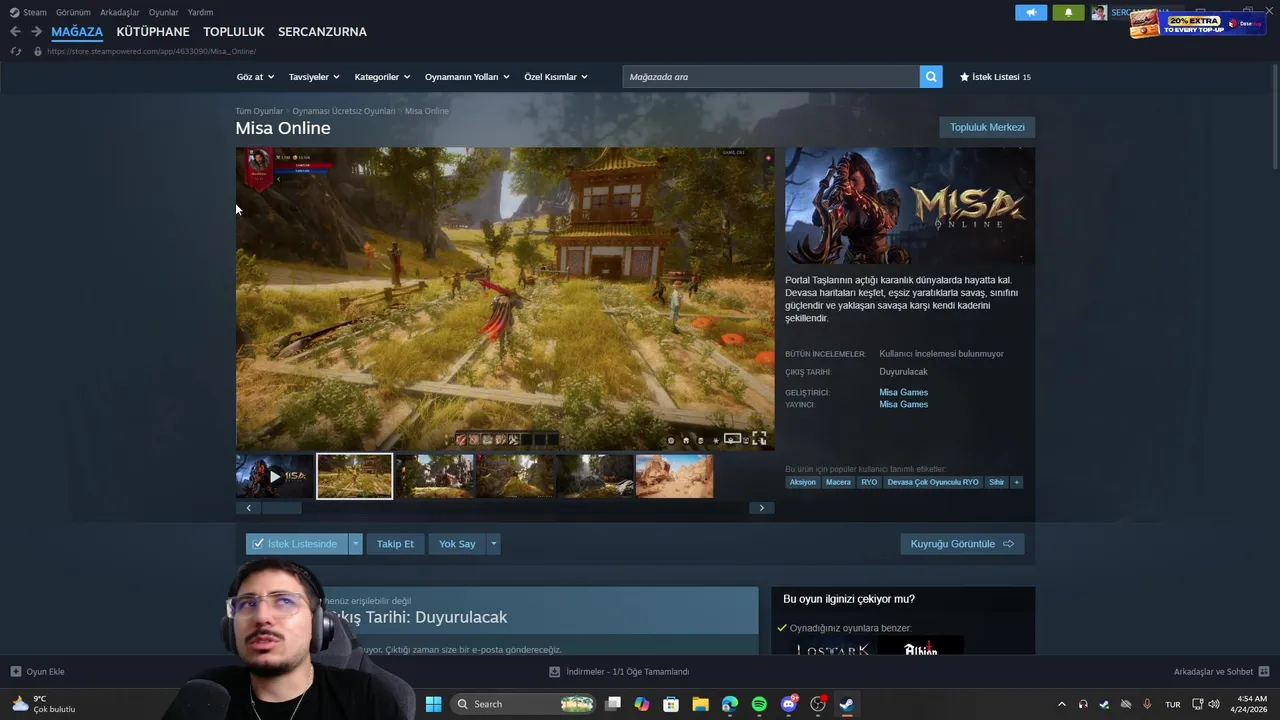The width and height of the screenshot is (1280, 720).
Task: Click the magnifier search button
Action: (x=931, y=77)
